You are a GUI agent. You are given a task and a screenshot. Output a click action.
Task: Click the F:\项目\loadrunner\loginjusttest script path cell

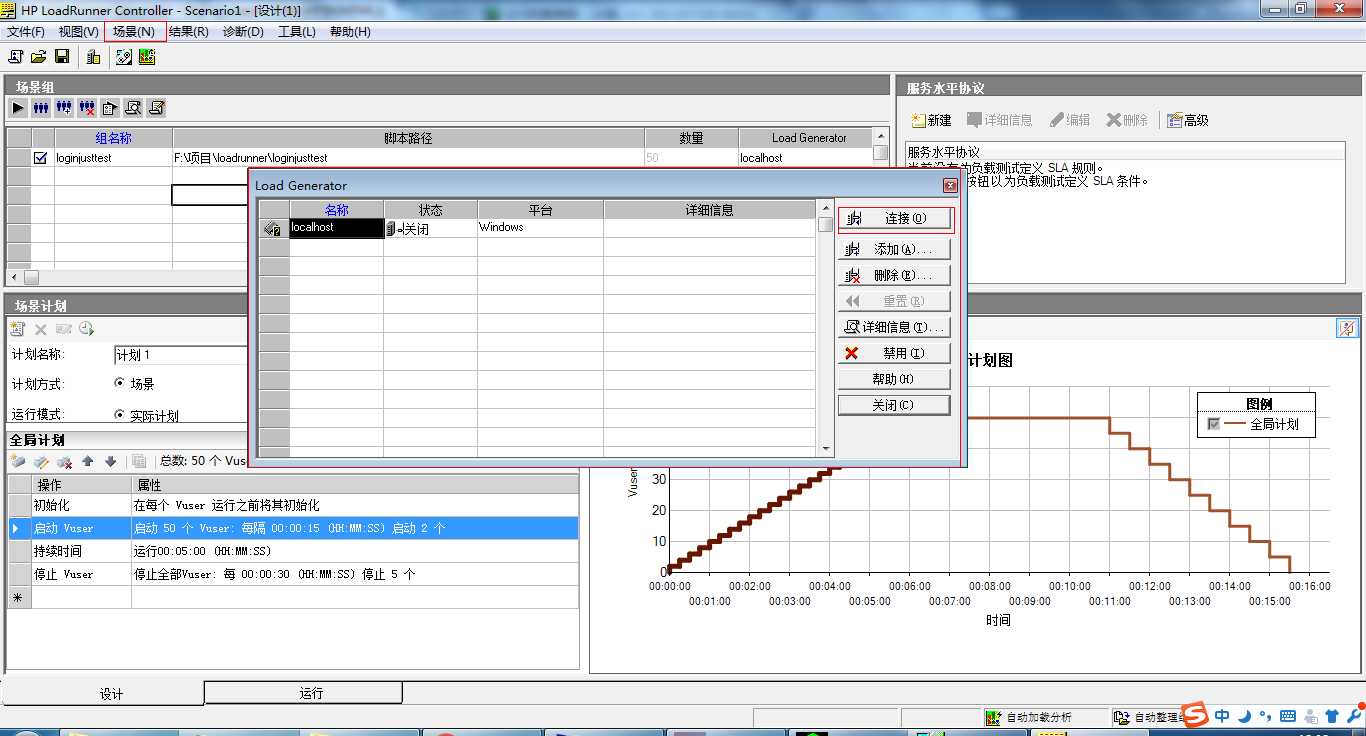(408, 158)
